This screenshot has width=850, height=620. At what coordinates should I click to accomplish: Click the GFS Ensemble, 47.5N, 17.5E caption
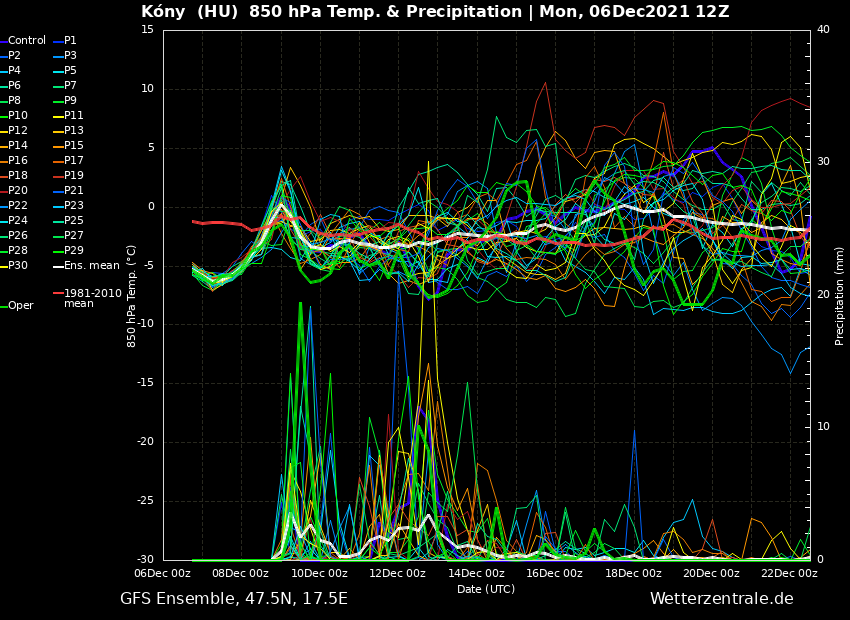click(x=234, y=599)
